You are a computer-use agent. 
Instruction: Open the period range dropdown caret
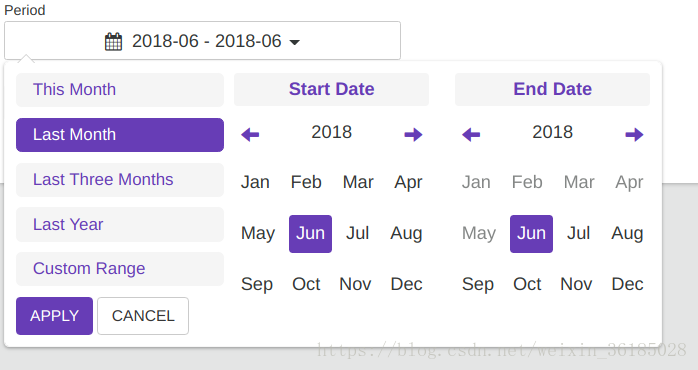point(294,42)
